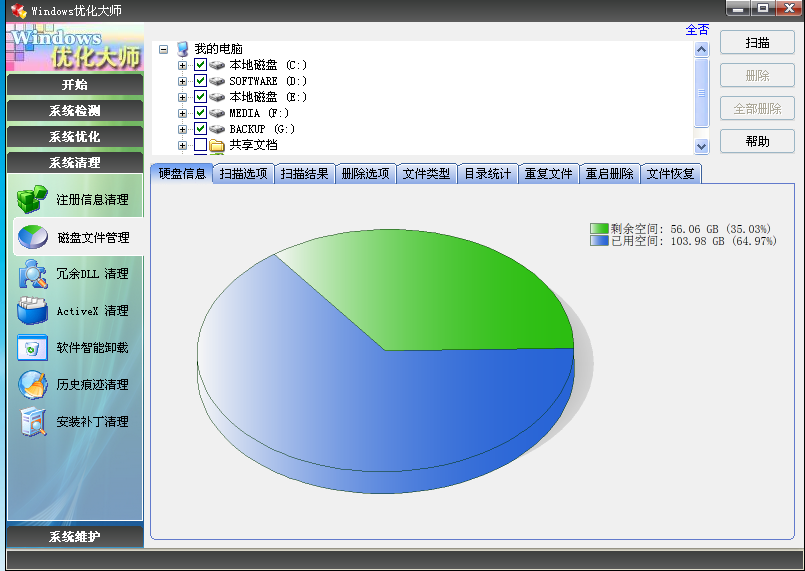This screenshot has width=805, height=571.
Task: Click the 全否 deselect-all link
Action: (x=697, y=30)
